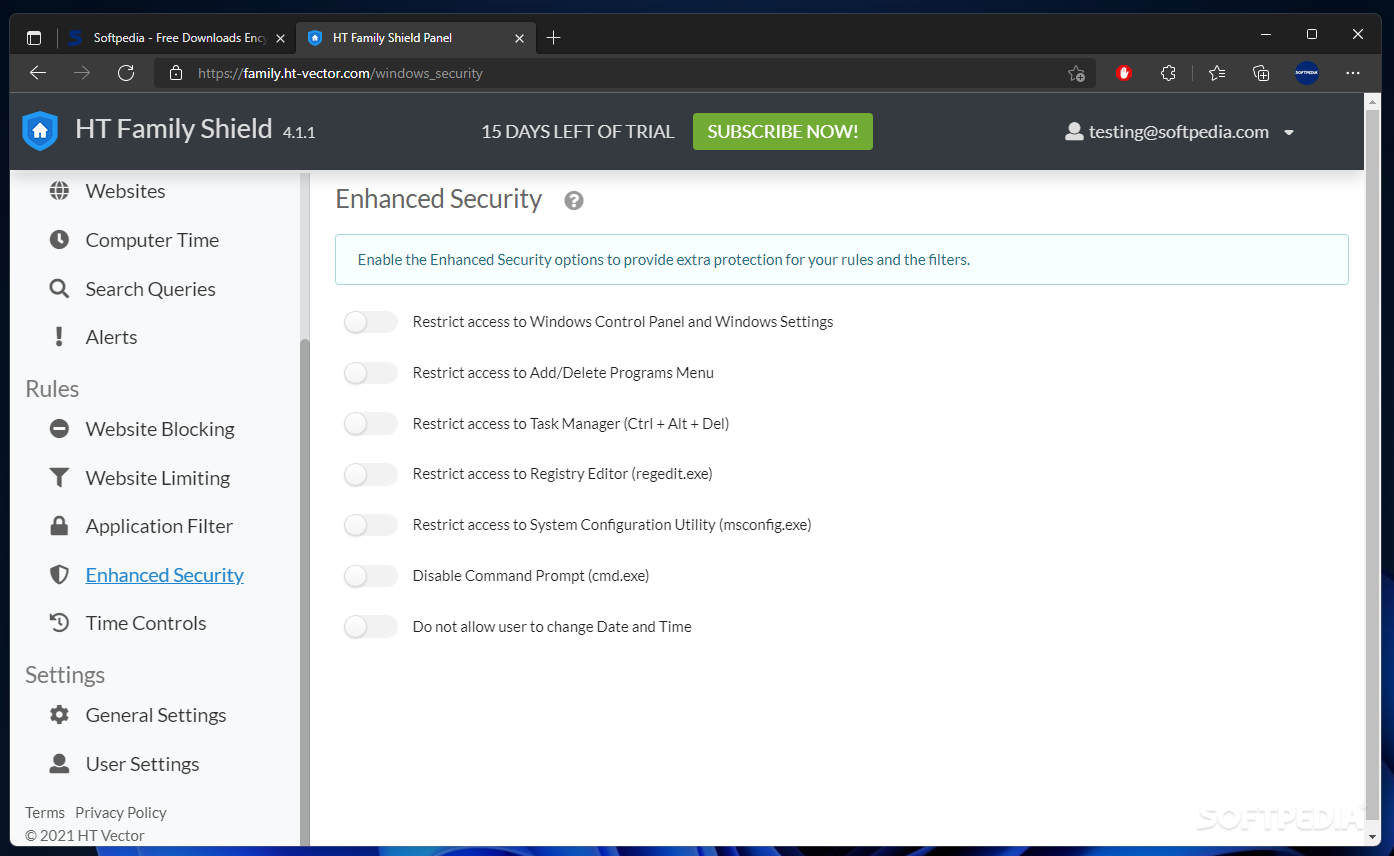Click the exclamation icon beside Alerts

click(60, 337)
